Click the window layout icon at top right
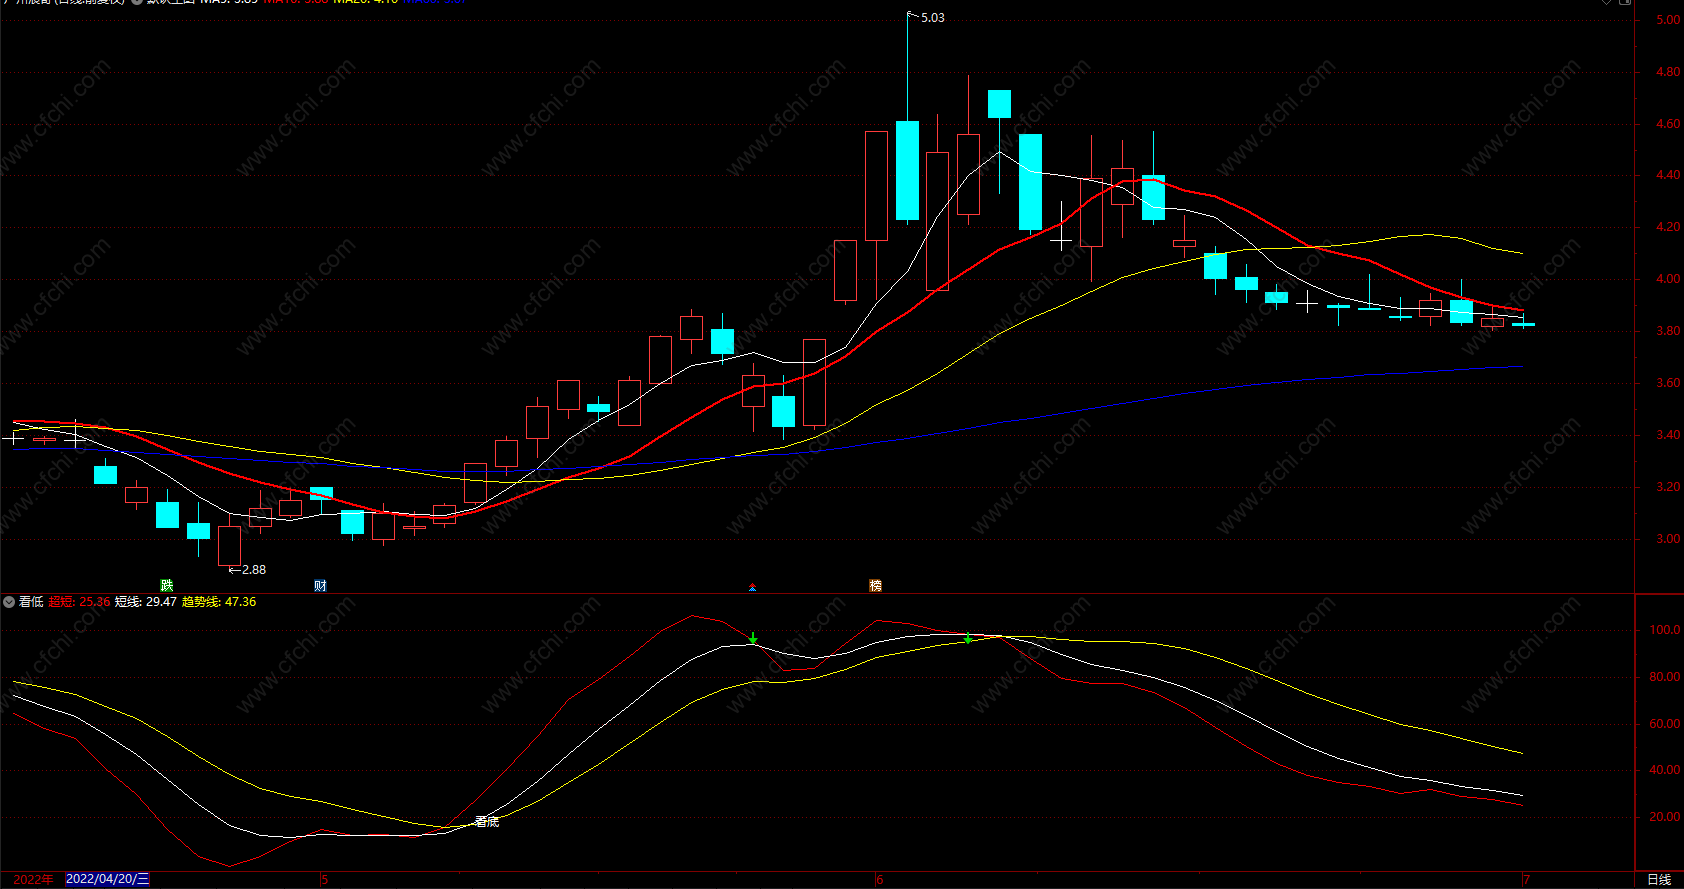This screenshot has width=1684, height=889. pos(1625,2)
